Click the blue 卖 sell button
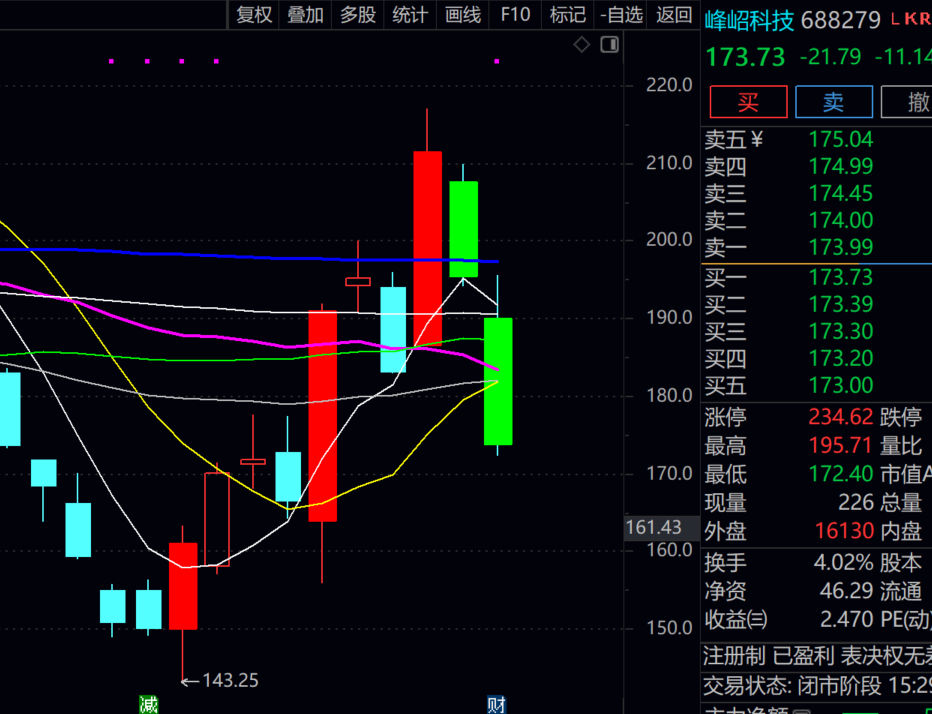932x714 pixels. (833, 102)
